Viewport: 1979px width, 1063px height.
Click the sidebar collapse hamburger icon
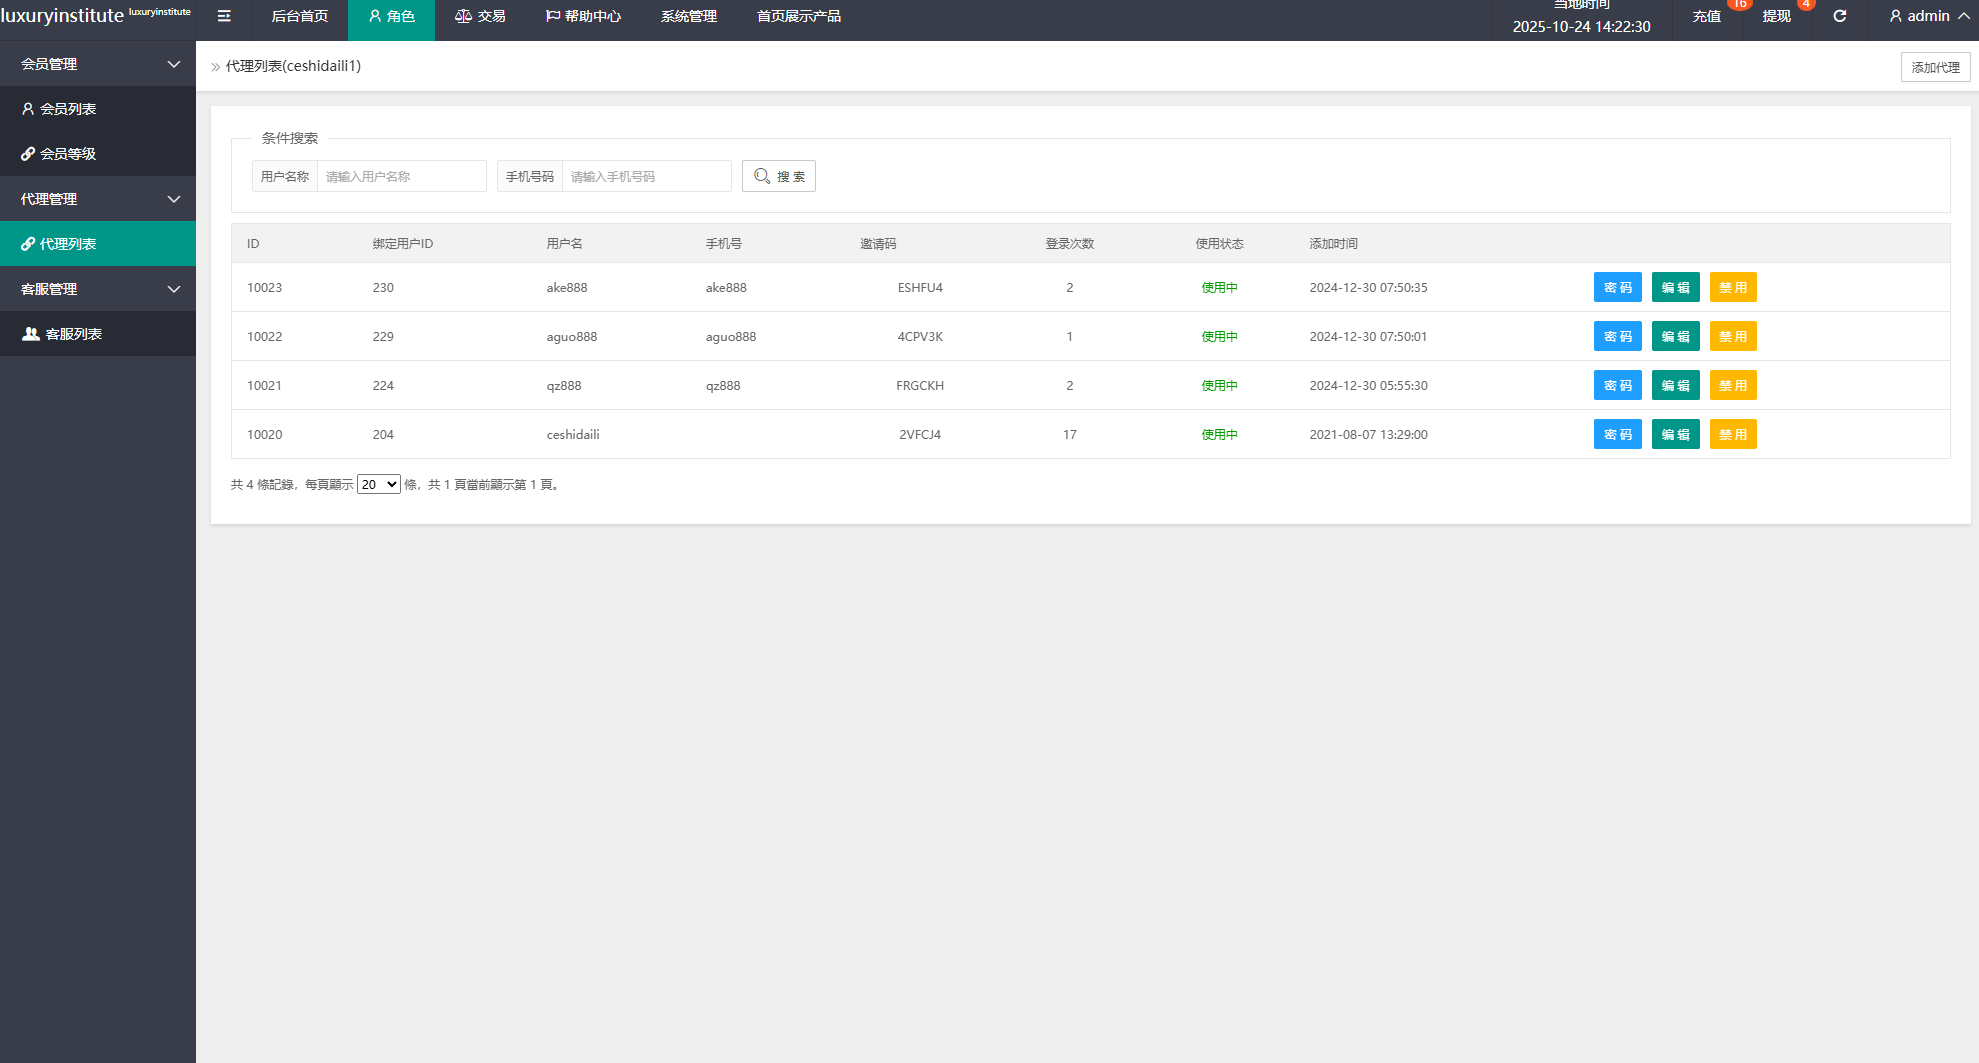224,16
